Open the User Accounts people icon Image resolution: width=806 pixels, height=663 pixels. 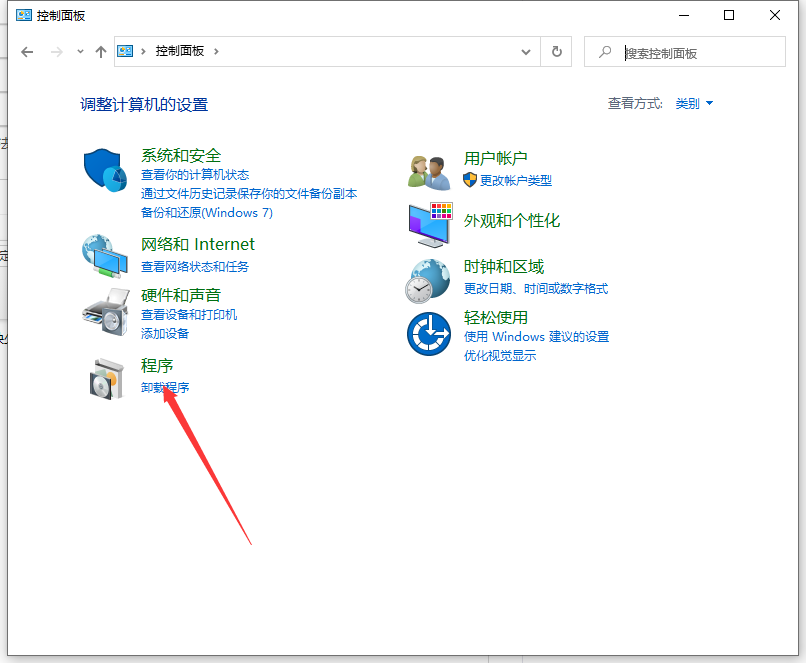coord(430,171)
